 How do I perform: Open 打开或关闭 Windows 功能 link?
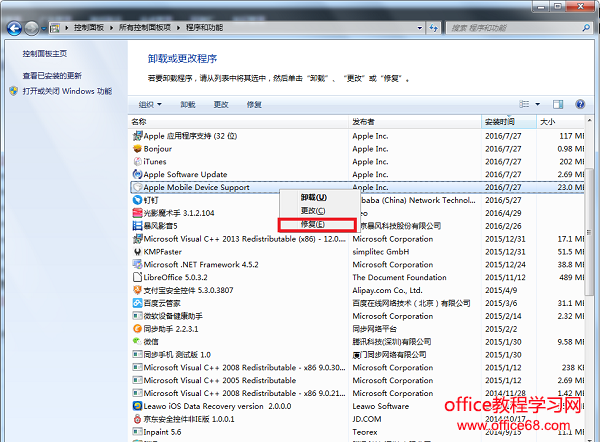click(x=67, y=91)
